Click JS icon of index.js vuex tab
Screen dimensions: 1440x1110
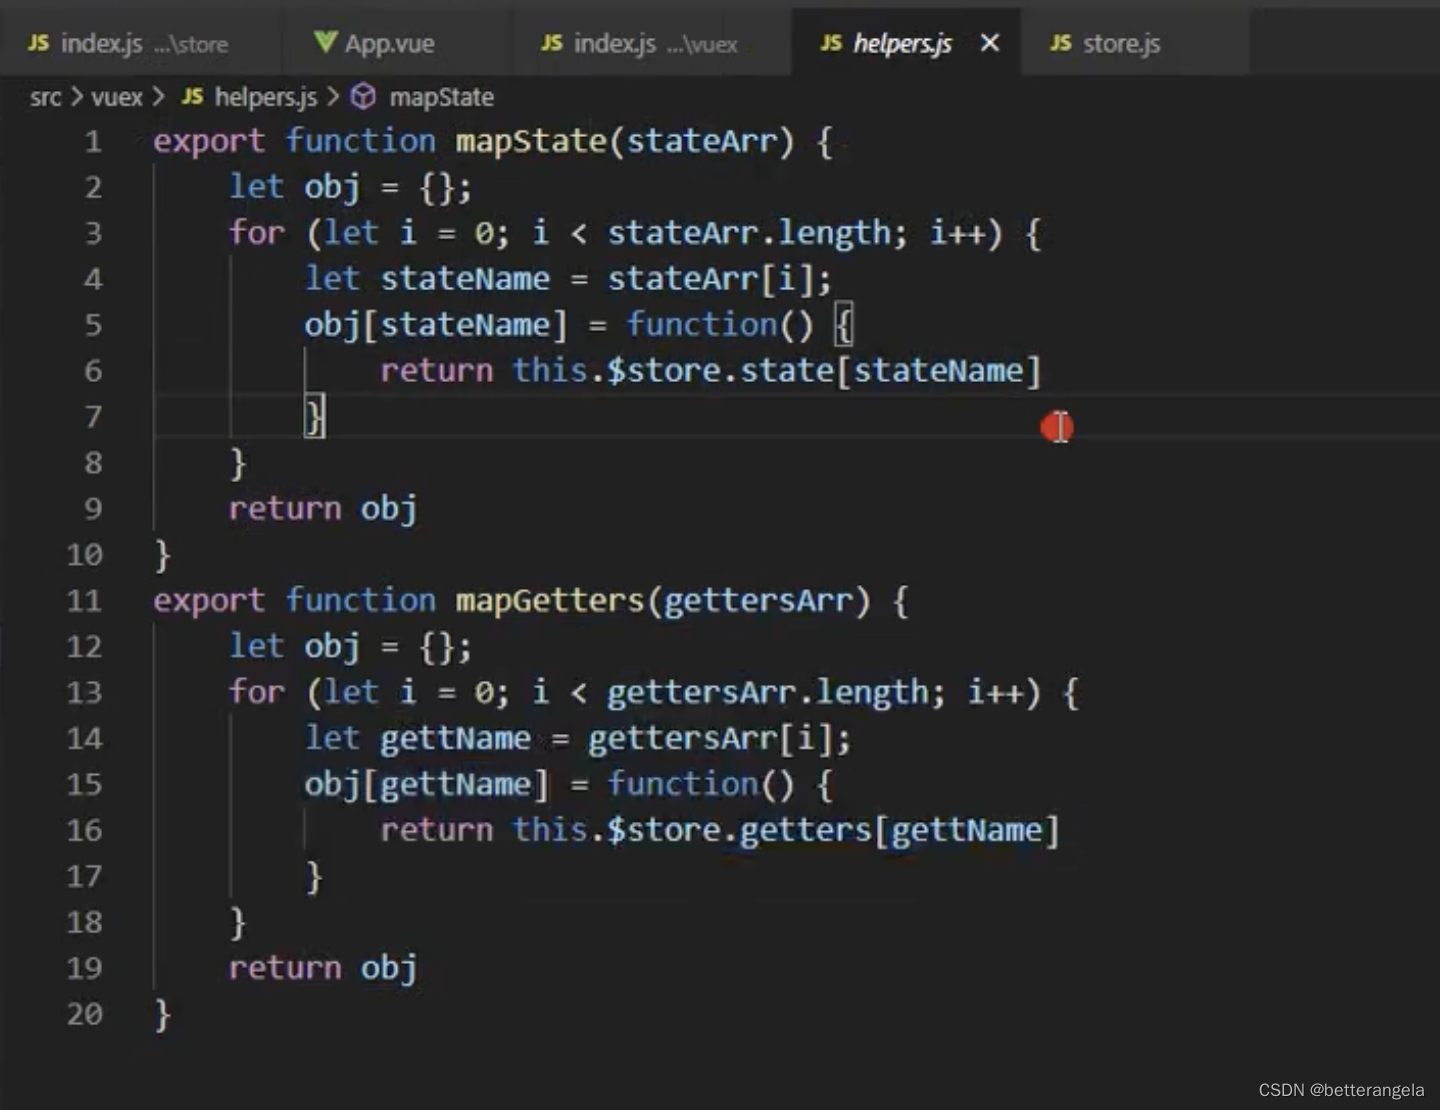tap(551, 43)
